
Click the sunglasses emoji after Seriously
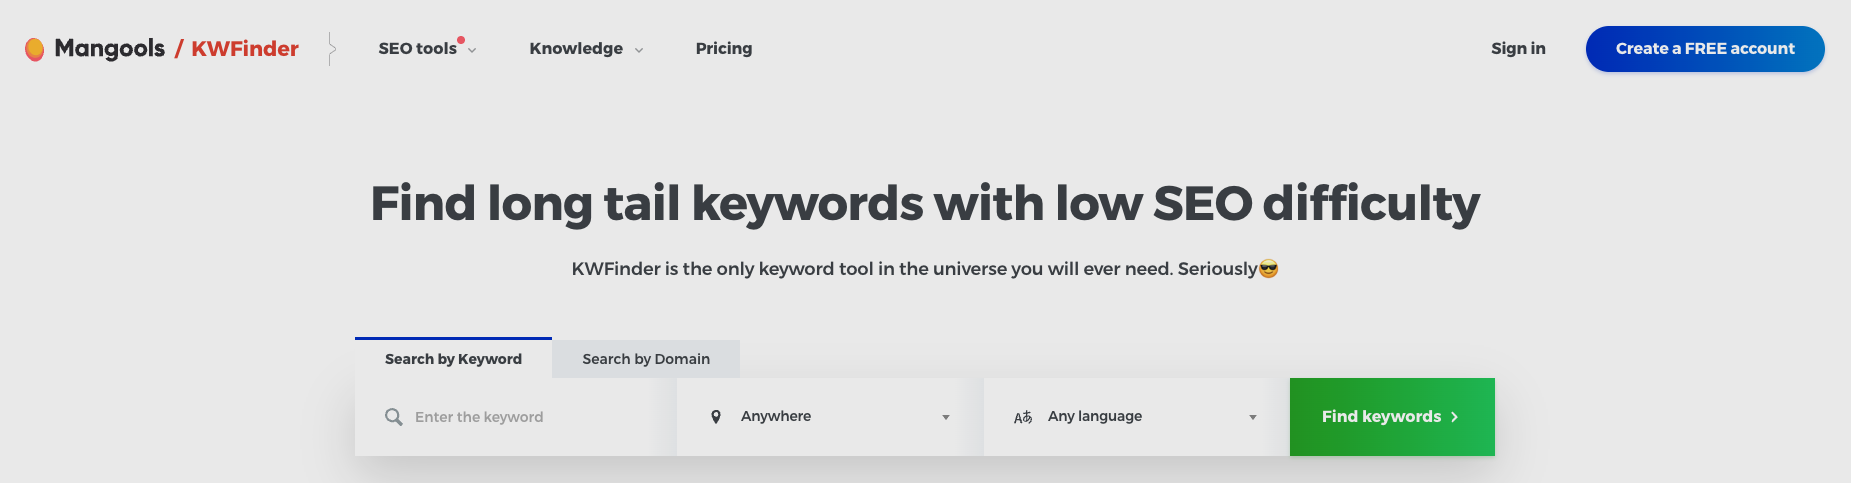pyautogui.click(x=1269, y=268)
